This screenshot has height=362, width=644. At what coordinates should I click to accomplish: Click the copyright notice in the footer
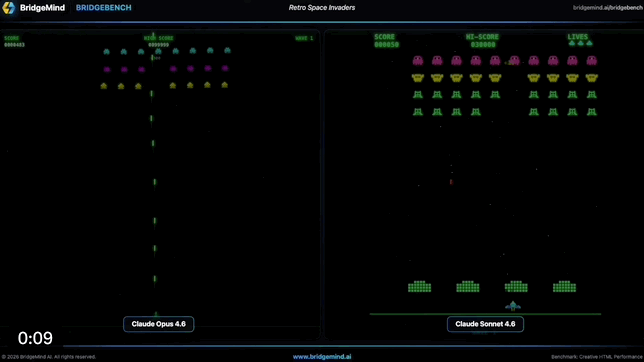click(48, 357)
